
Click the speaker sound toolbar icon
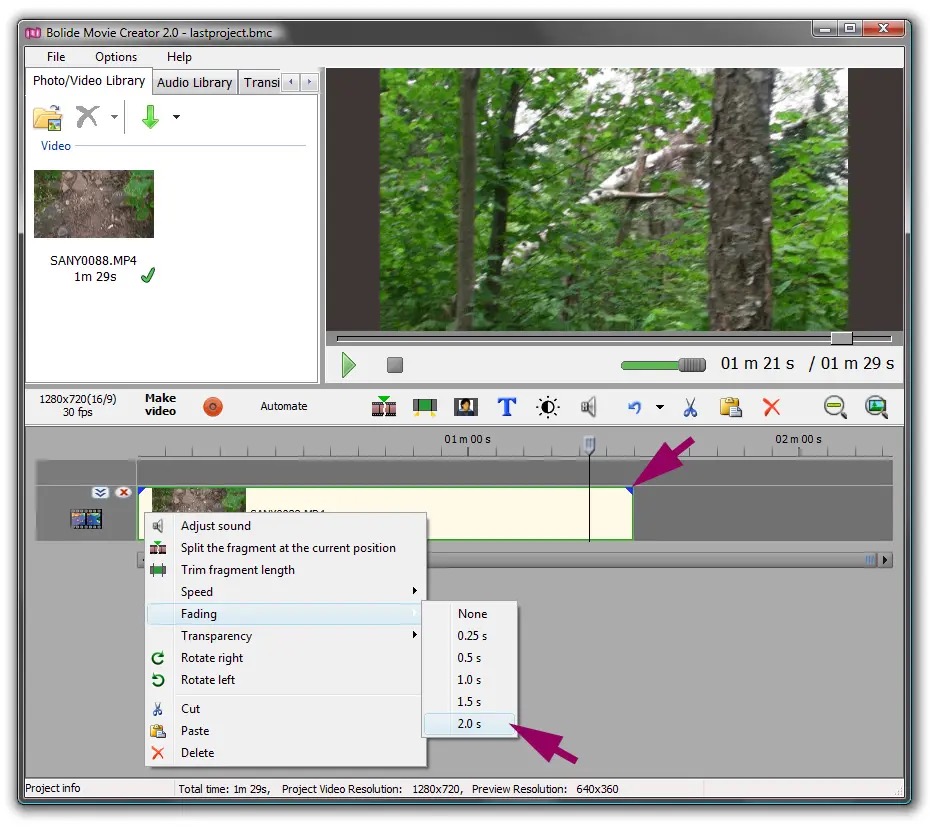click(x=588, y=407)
